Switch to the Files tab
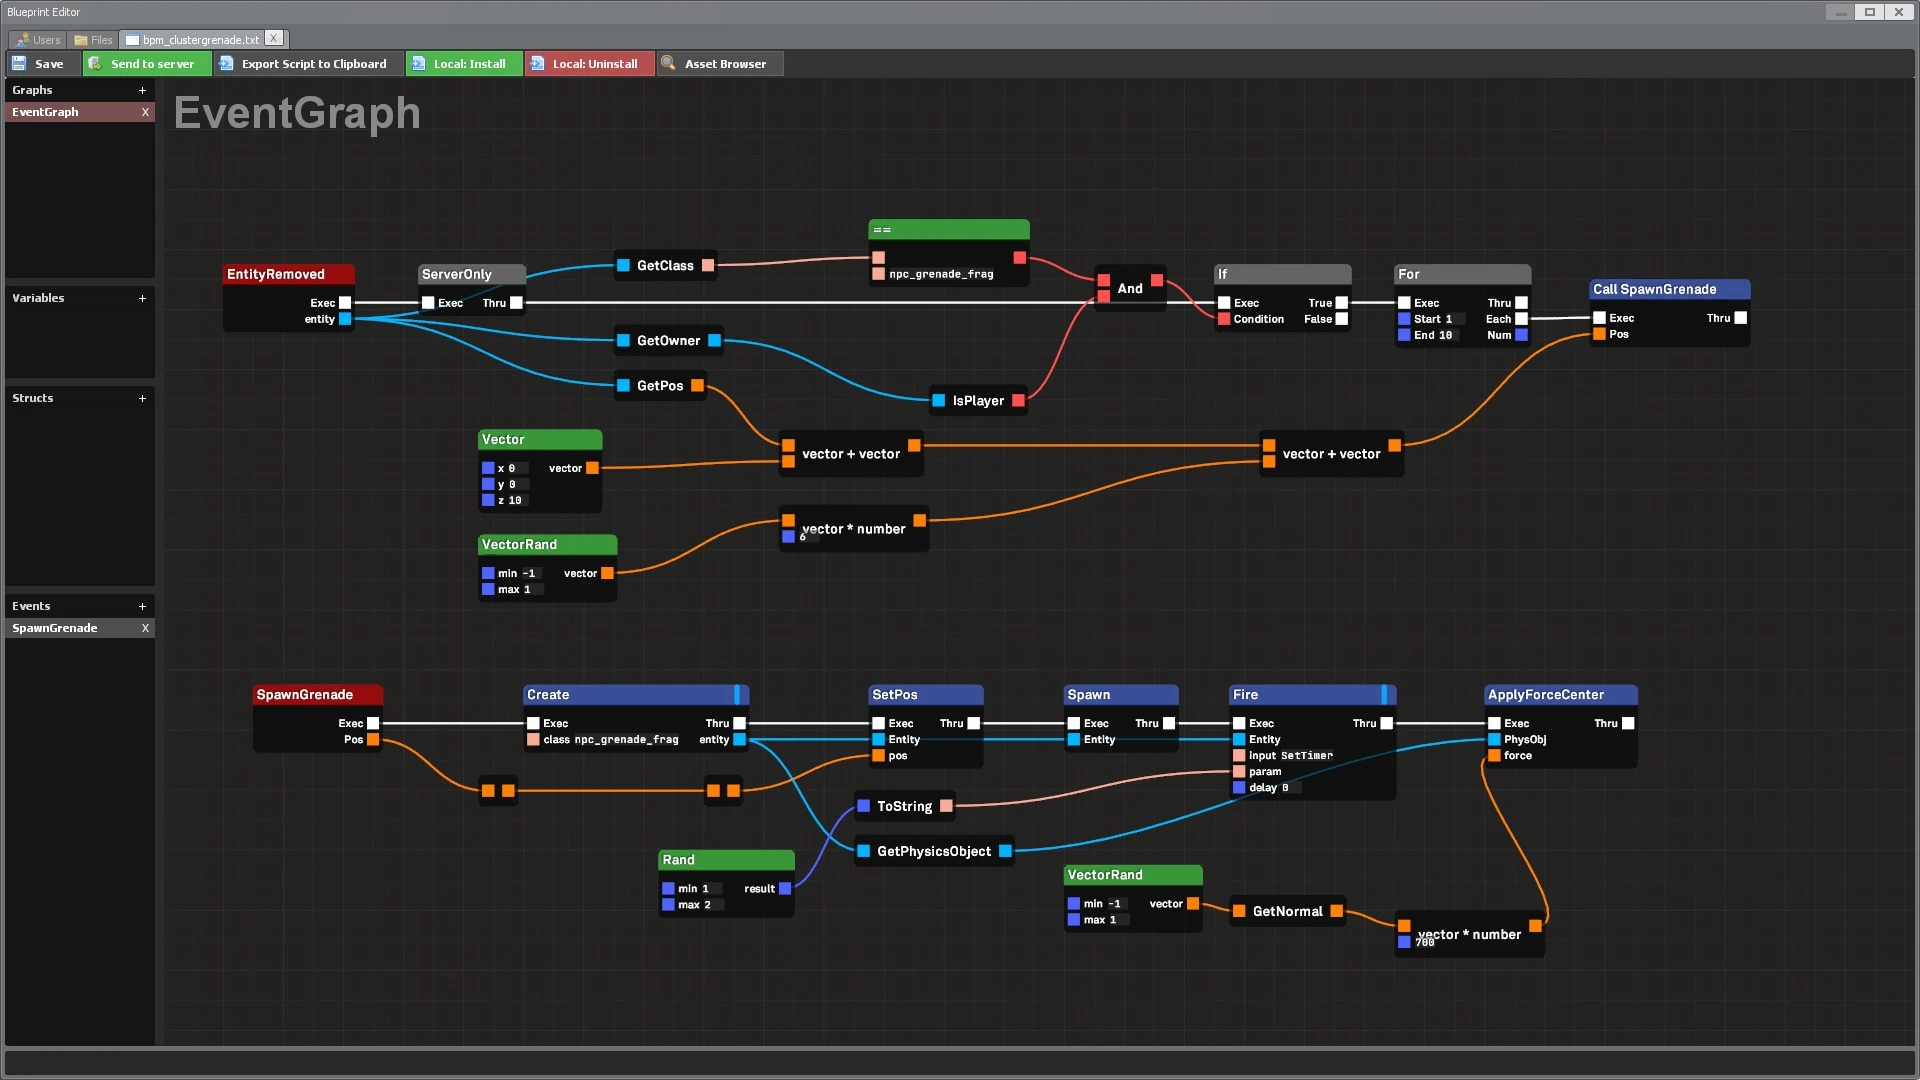 pyautogui.click(x=94, y=40)
